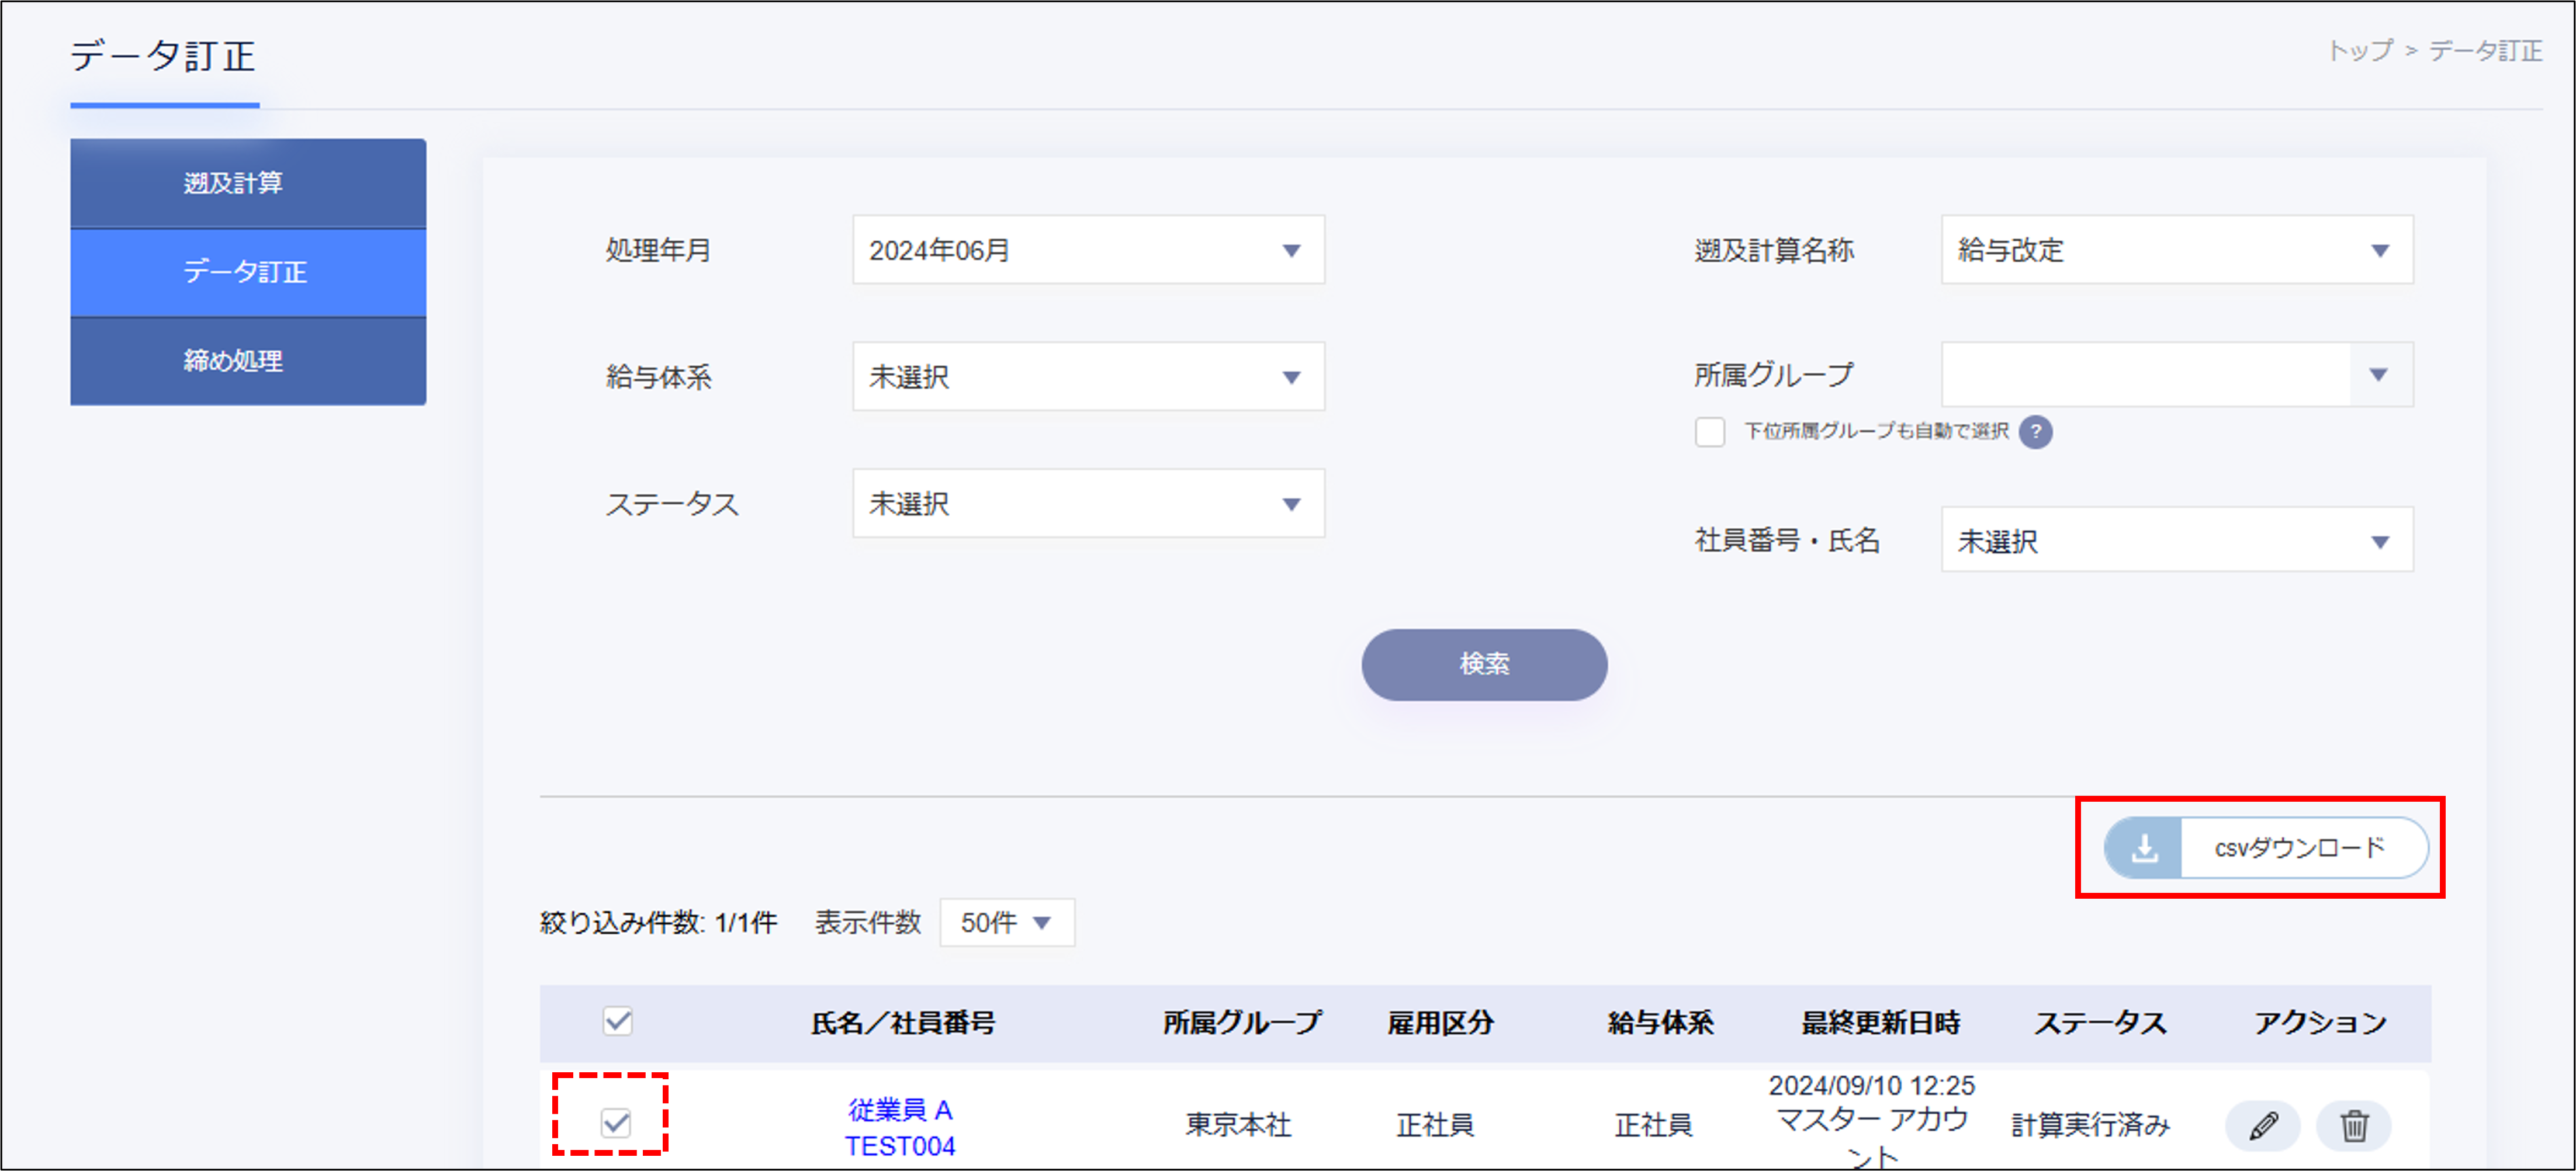Uncheck the checkbox on 従業員 A's row
This screenshot has width=2576, height=1171.
(x=615, y=1124)
